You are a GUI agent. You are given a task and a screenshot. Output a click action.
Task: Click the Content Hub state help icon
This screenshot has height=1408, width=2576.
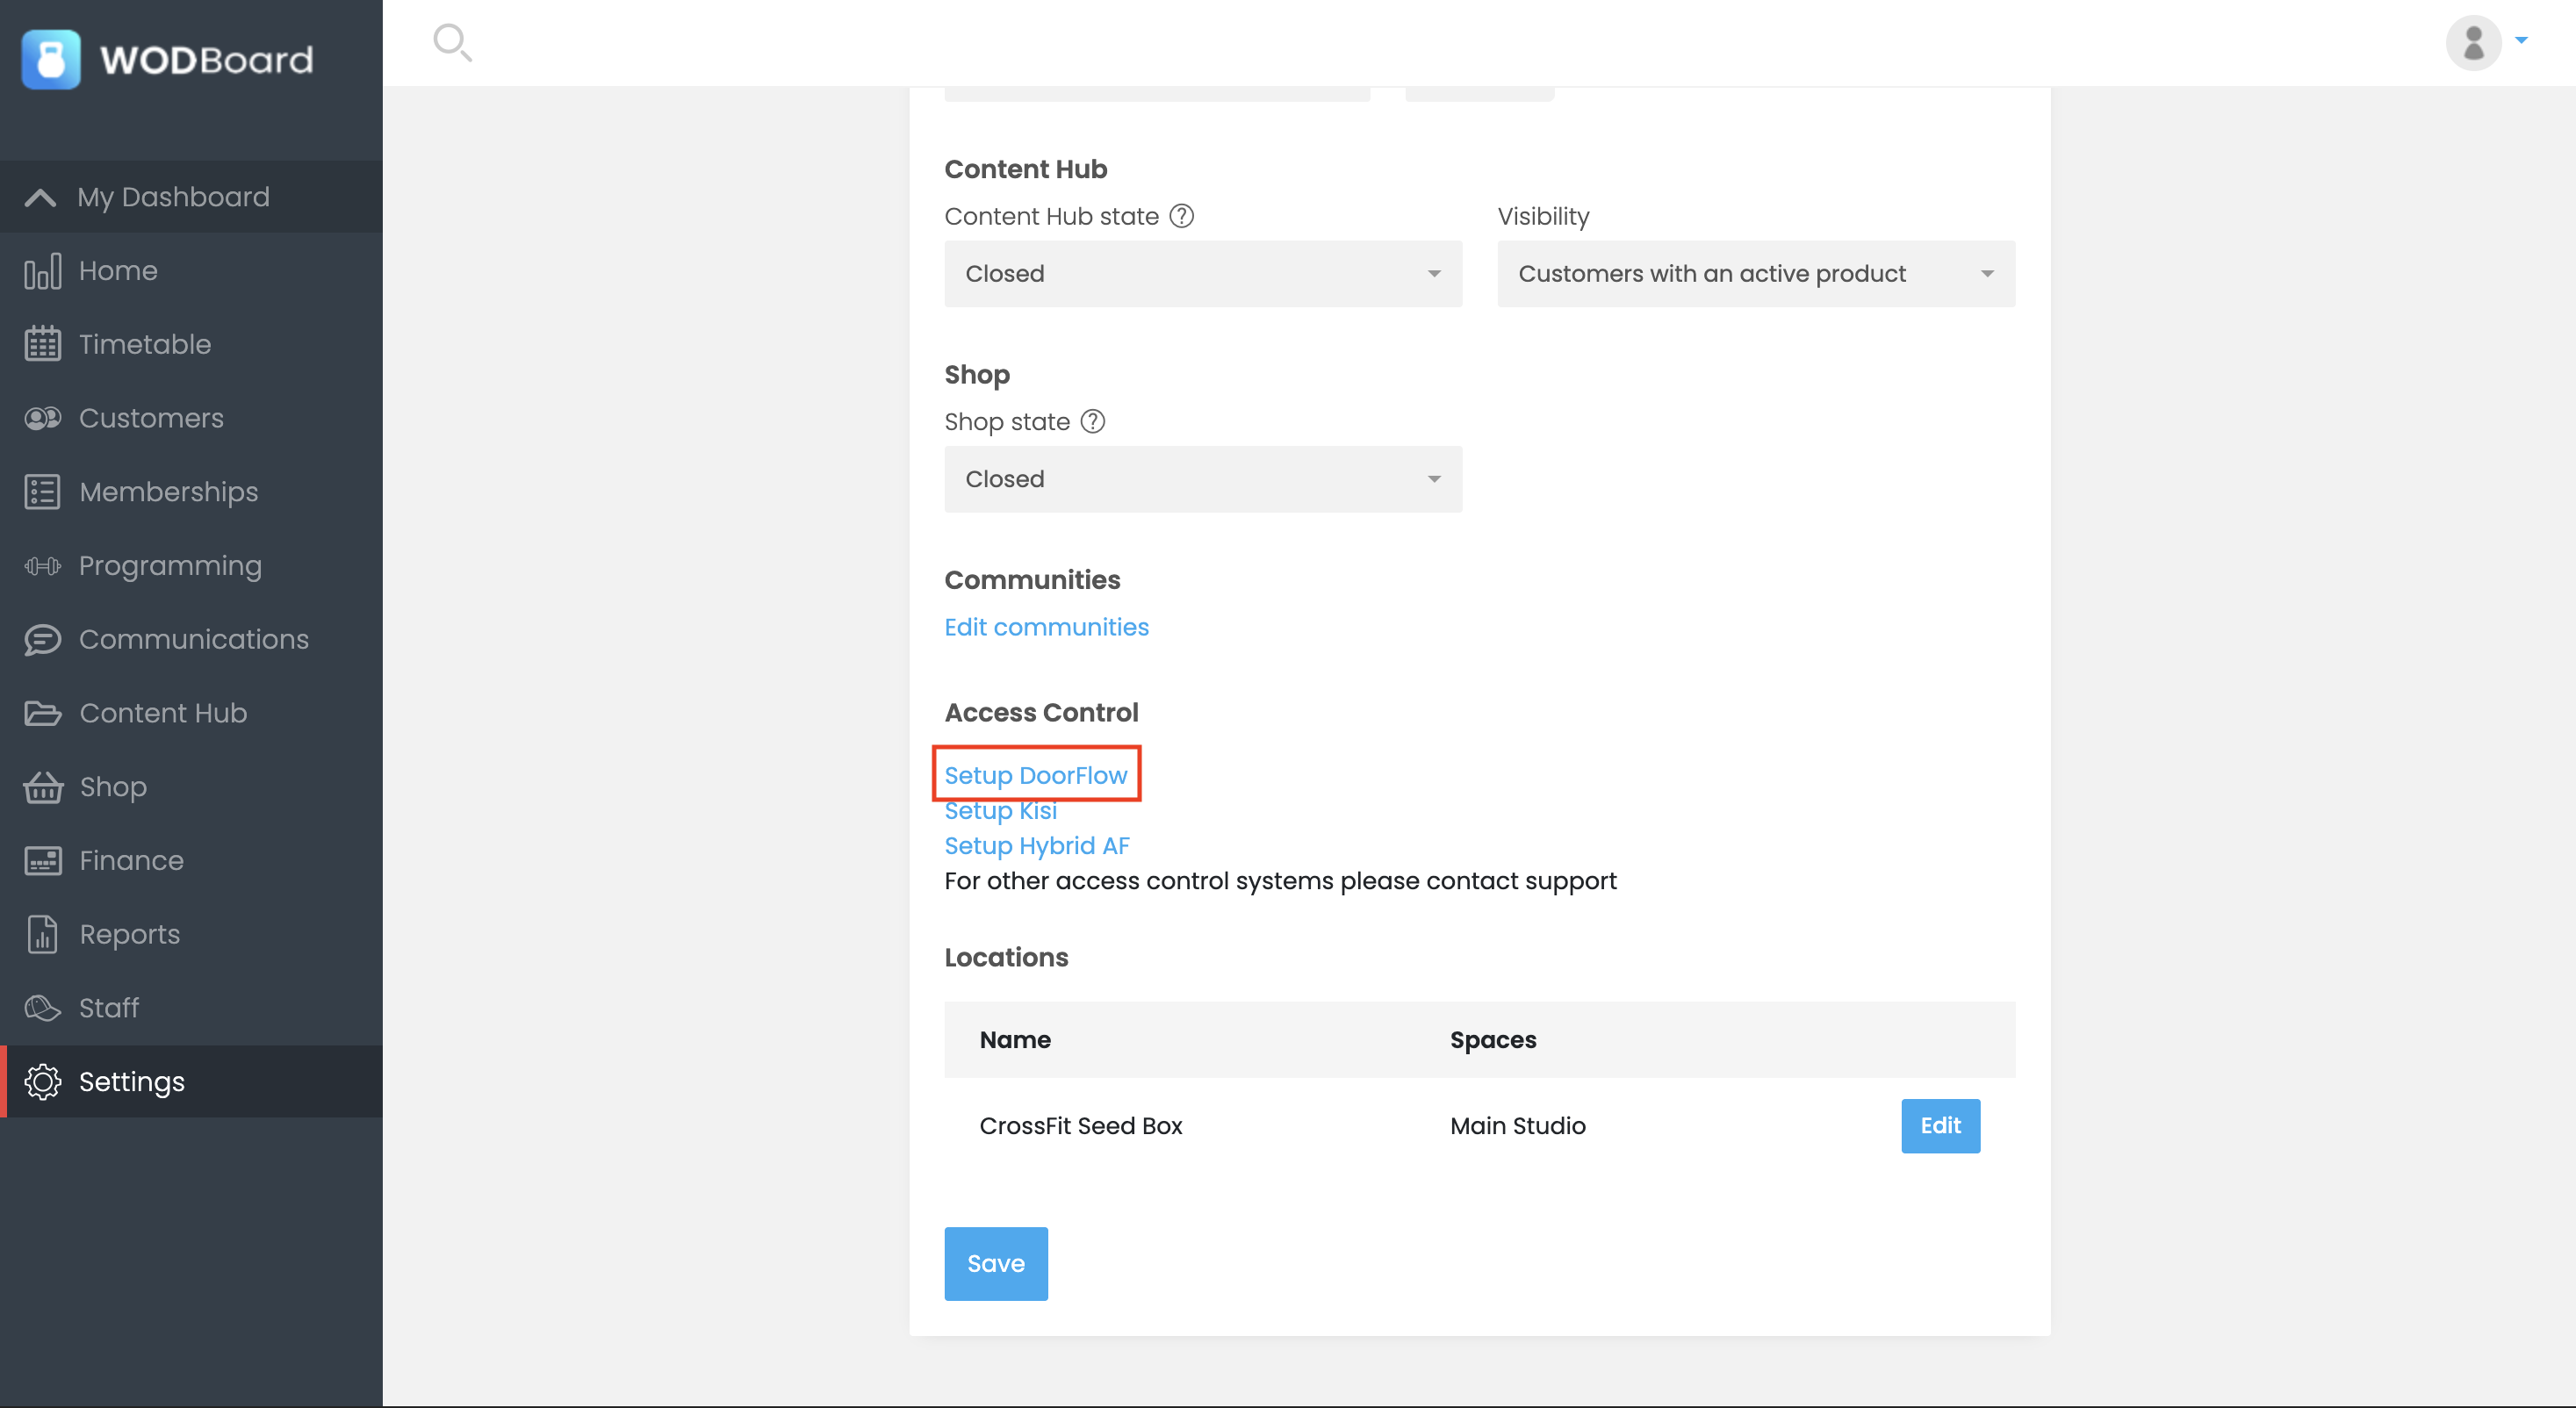coord(1181,216)
